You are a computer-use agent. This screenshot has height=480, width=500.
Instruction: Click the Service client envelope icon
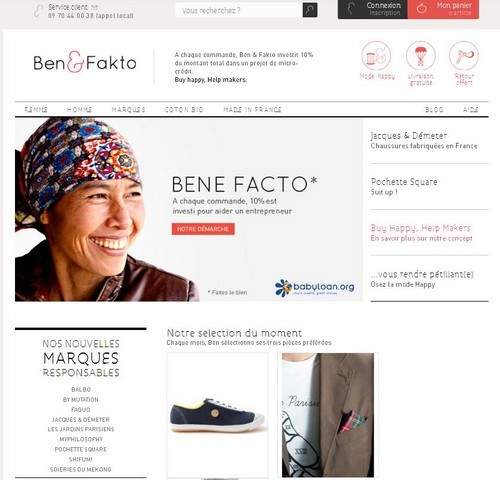tap(94, 7)
